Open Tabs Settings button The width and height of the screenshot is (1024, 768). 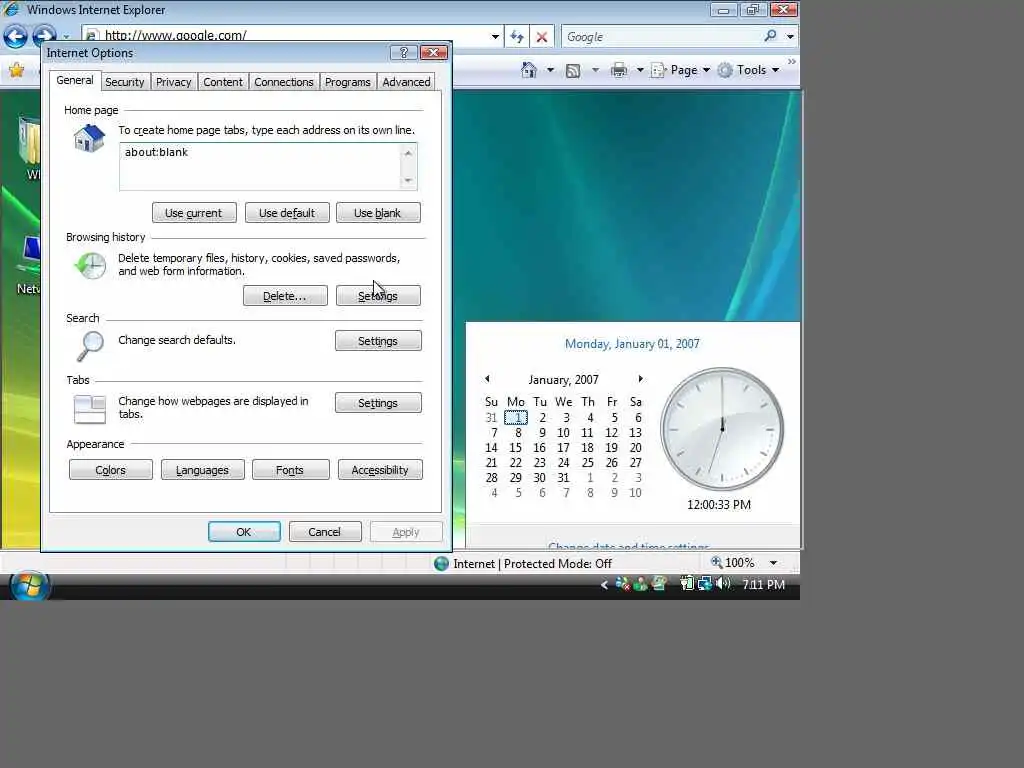tap(378, 403)
